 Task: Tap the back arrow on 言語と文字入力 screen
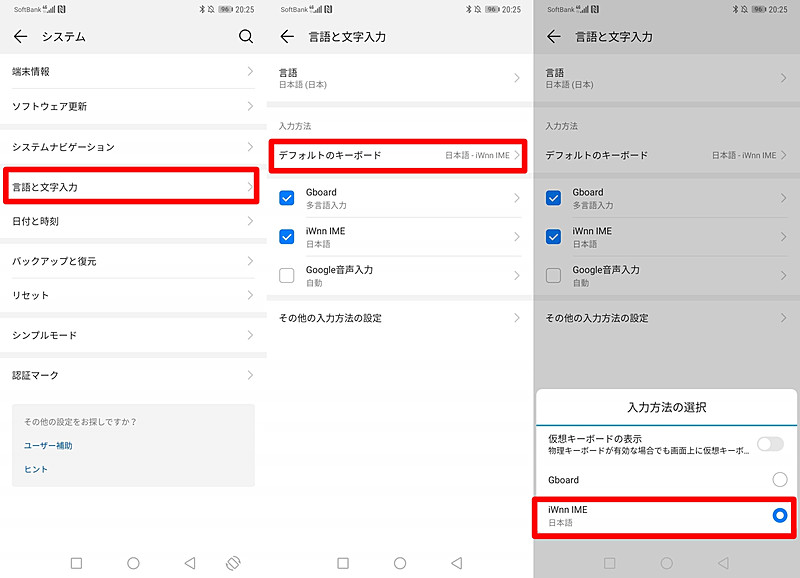[x=290, y=36]
